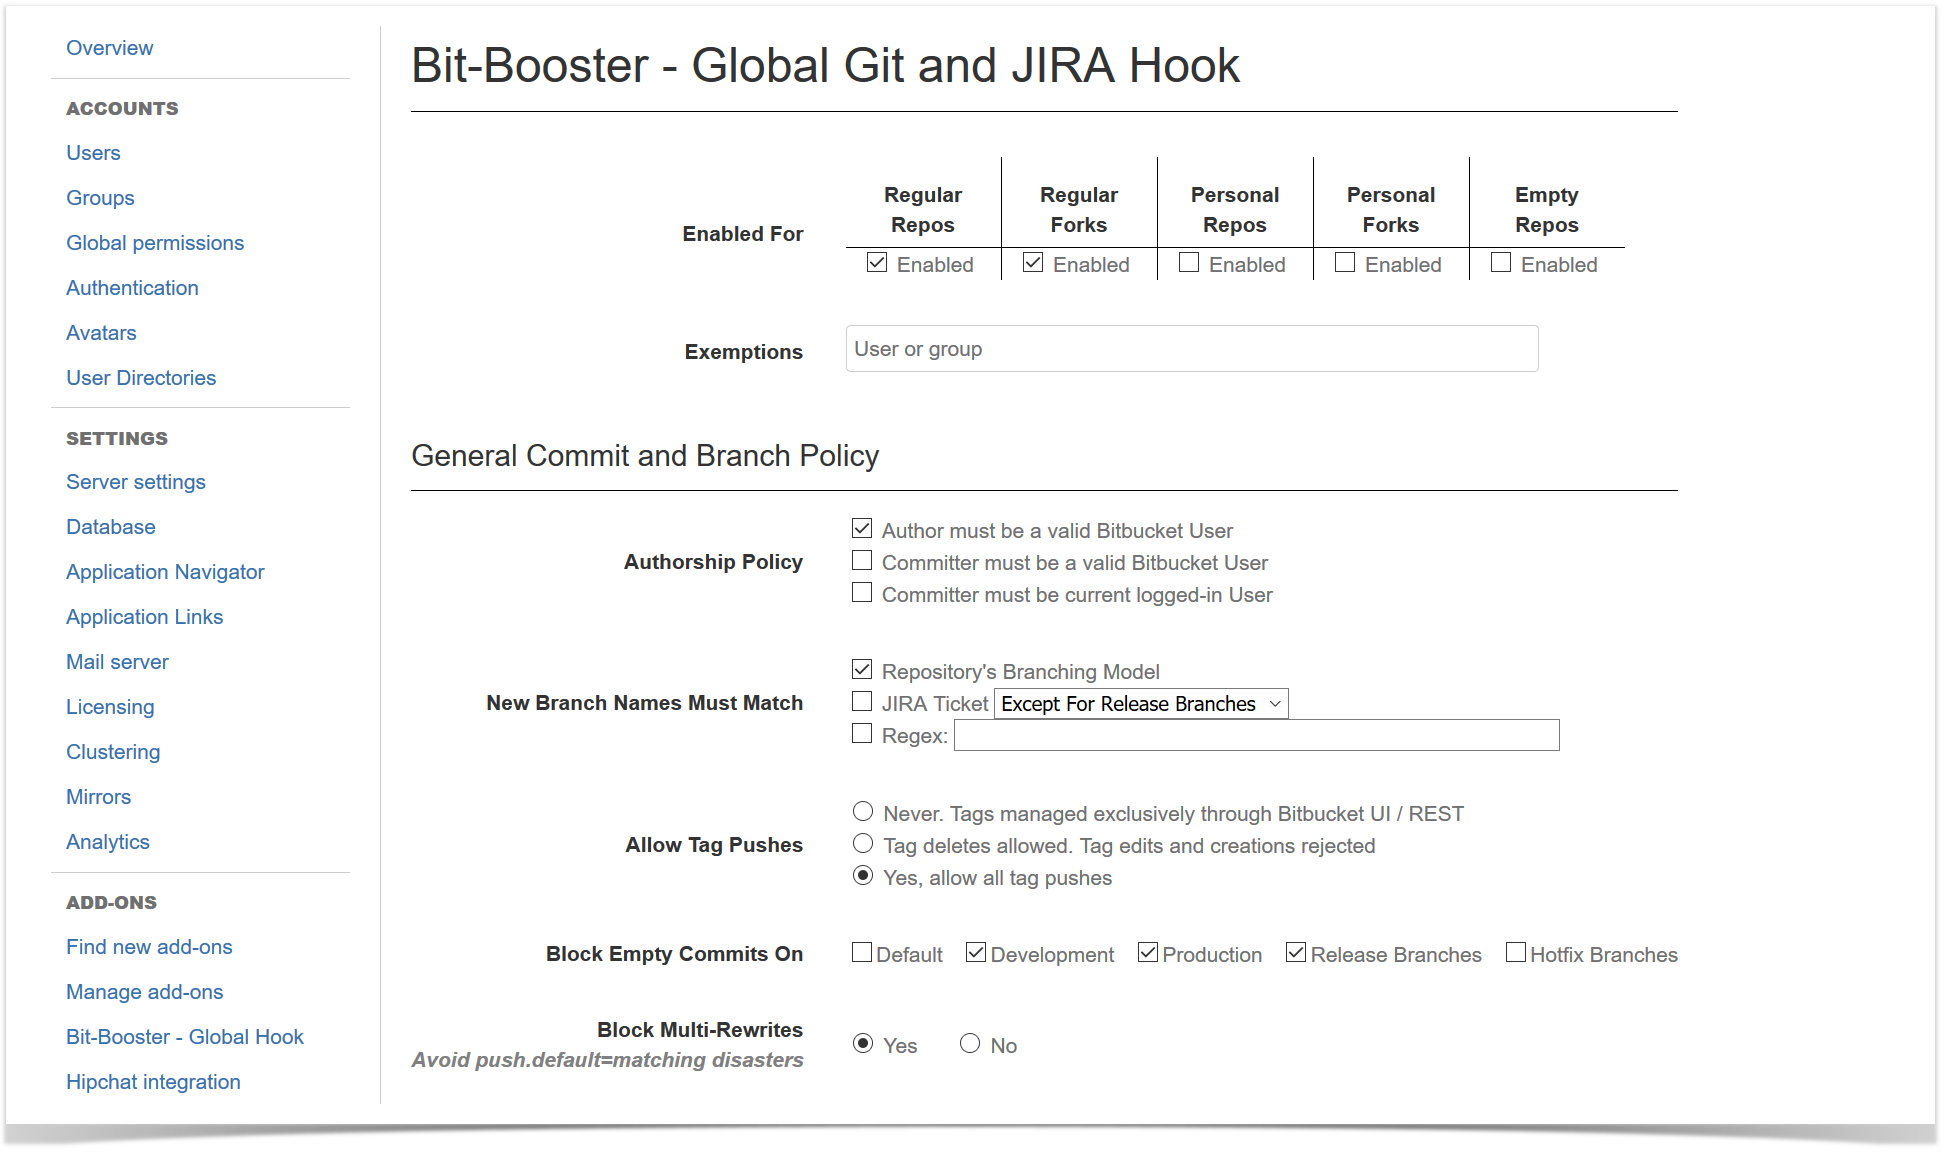Select Yes for Block Multi-Rewrites
Viewport: 1949px width, 1153px height.
[x=863, y=1043]
